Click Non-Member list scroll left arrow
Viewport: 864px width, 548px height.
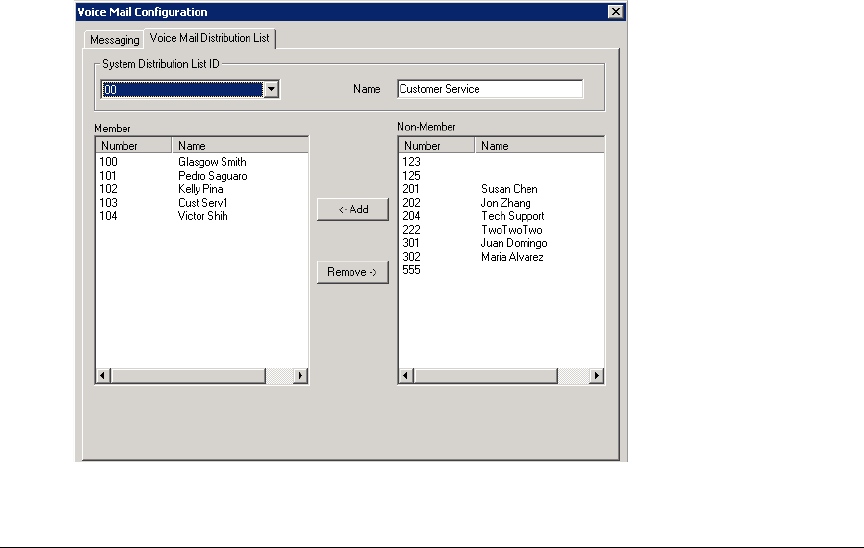(x=406, y=376)
